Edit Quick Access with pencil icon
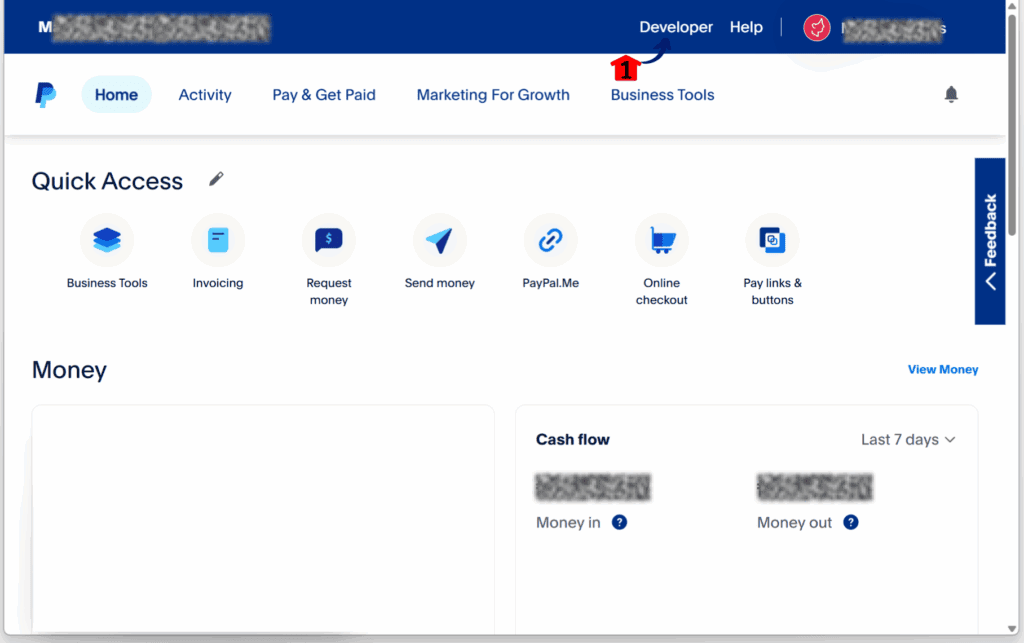This screenshot has height=643, width=1024. pyautogui.click(x=216, y=179)
